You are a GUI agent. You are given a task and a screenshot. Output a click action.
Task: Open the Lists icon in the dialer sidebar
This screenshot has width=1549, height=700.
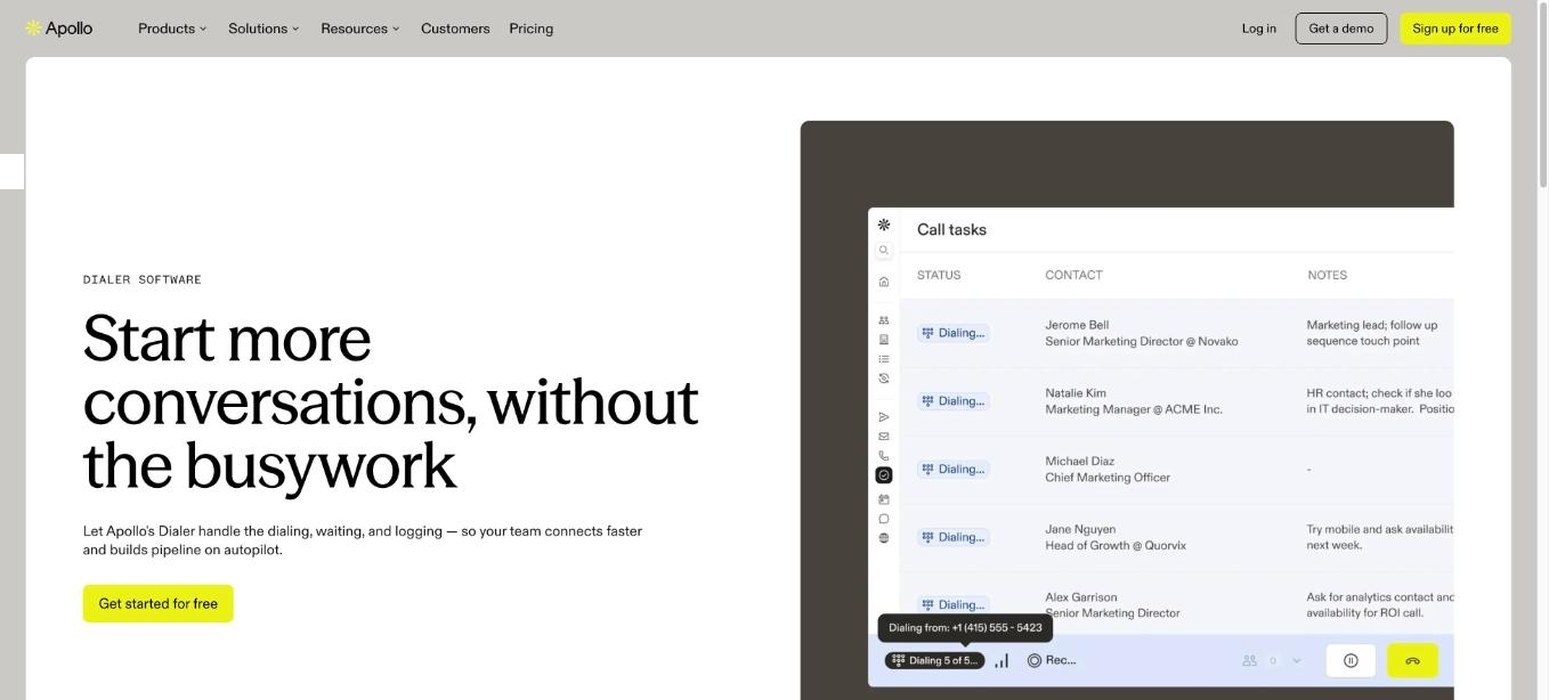point(884,359)
